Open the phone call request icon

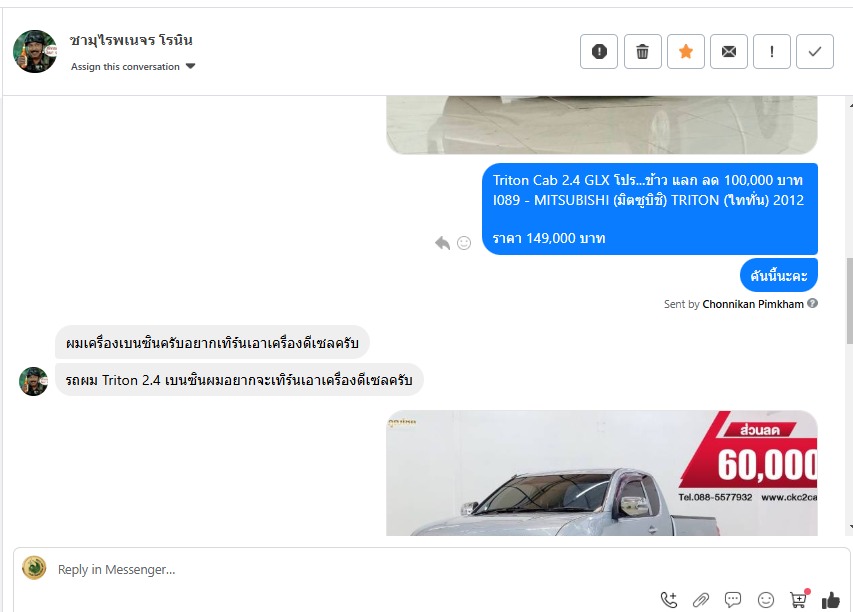coord(669,599)
